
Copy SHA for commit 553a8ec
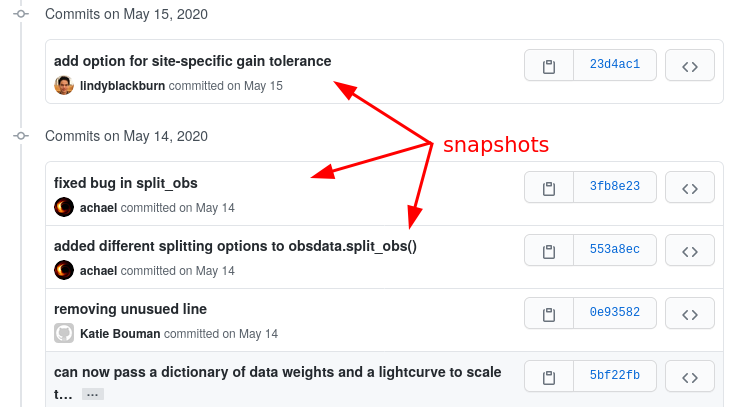(548, 249)
